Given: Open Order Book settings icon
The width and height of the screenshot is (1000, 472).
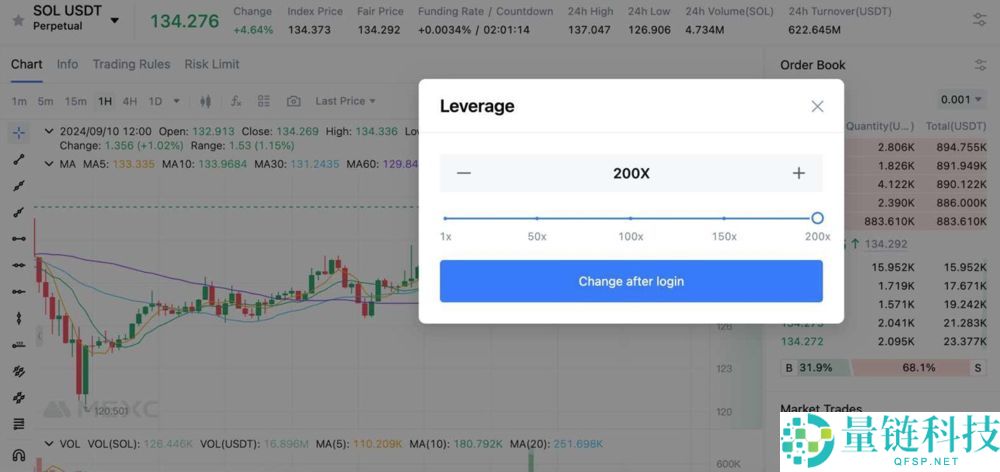Looking at the screenshot, I should pos(980,65).
